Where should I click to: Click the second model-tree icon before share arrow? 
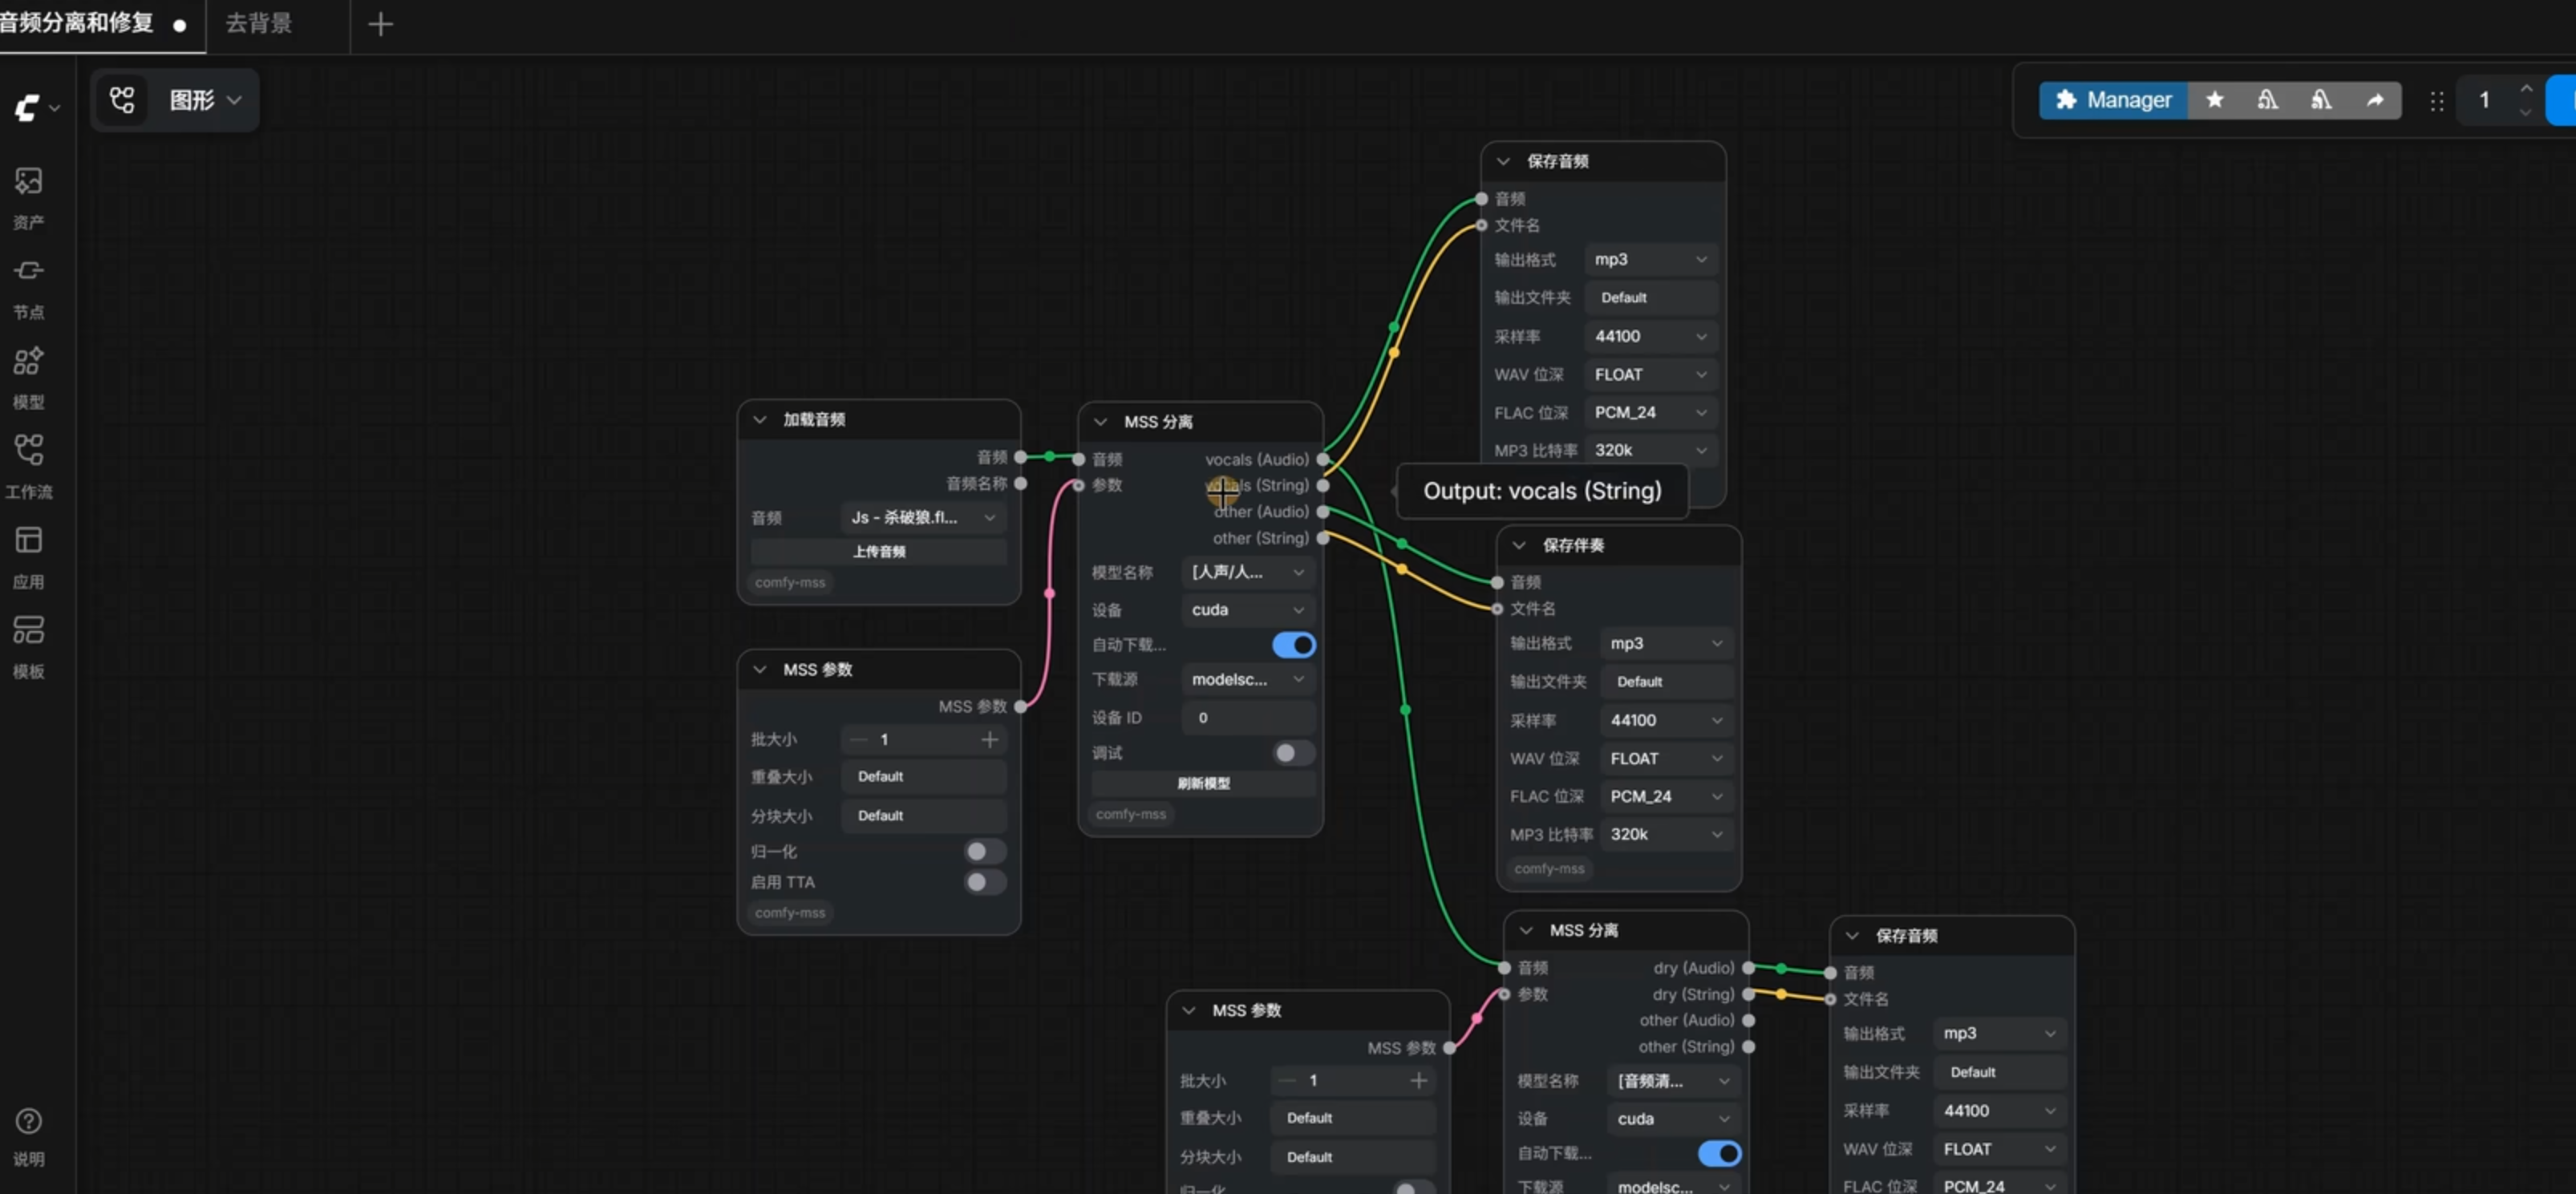coord(2321,100)
